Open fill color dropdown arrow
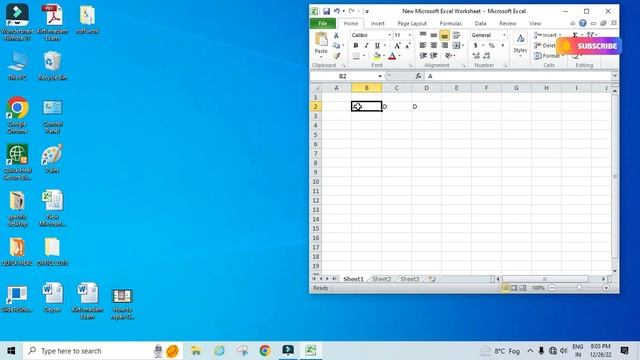This screenshot has width=640, height=360. point(384,56)
